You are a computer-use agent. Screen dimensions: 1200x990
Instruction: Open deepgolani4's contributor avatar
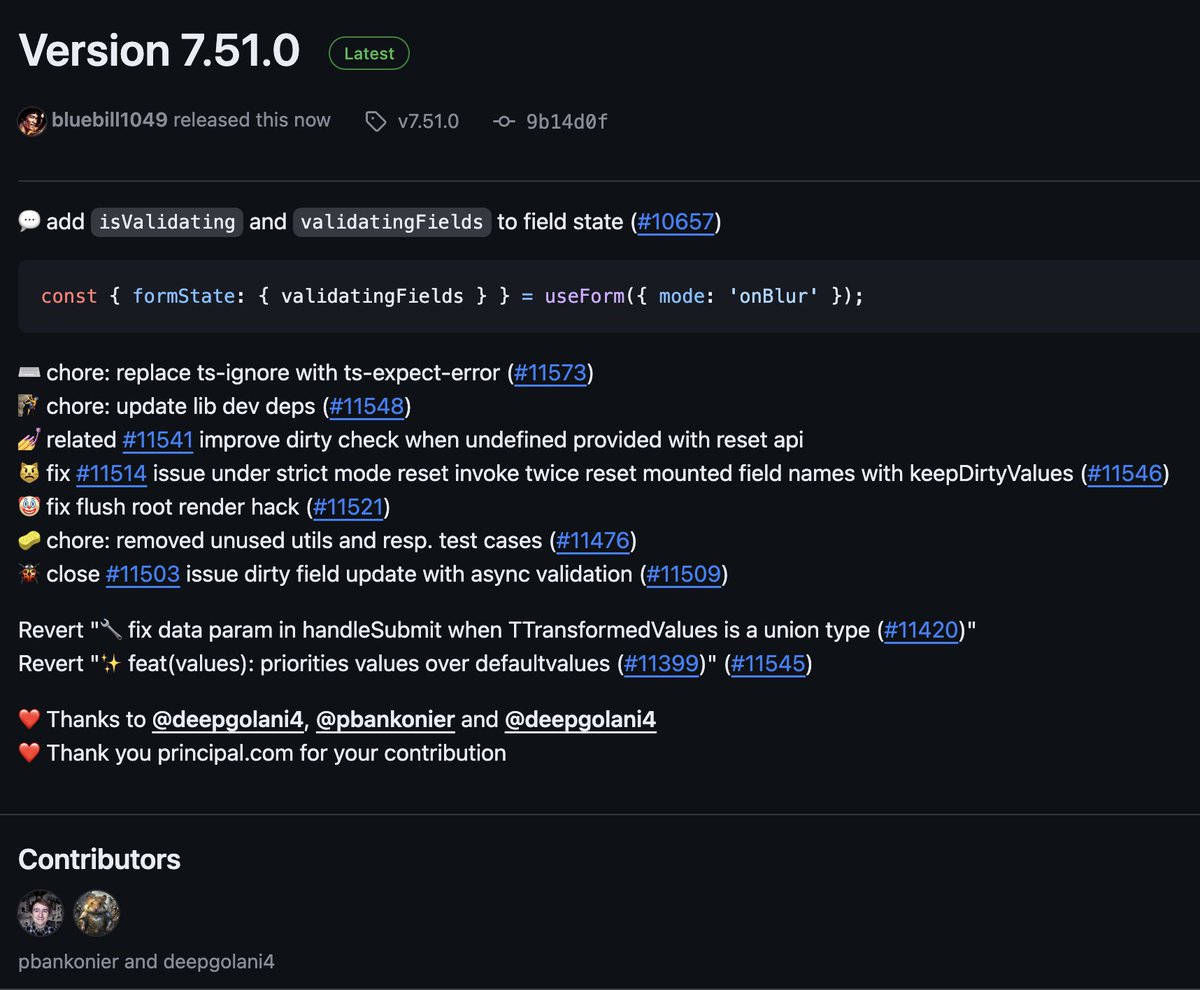point(97,913)
